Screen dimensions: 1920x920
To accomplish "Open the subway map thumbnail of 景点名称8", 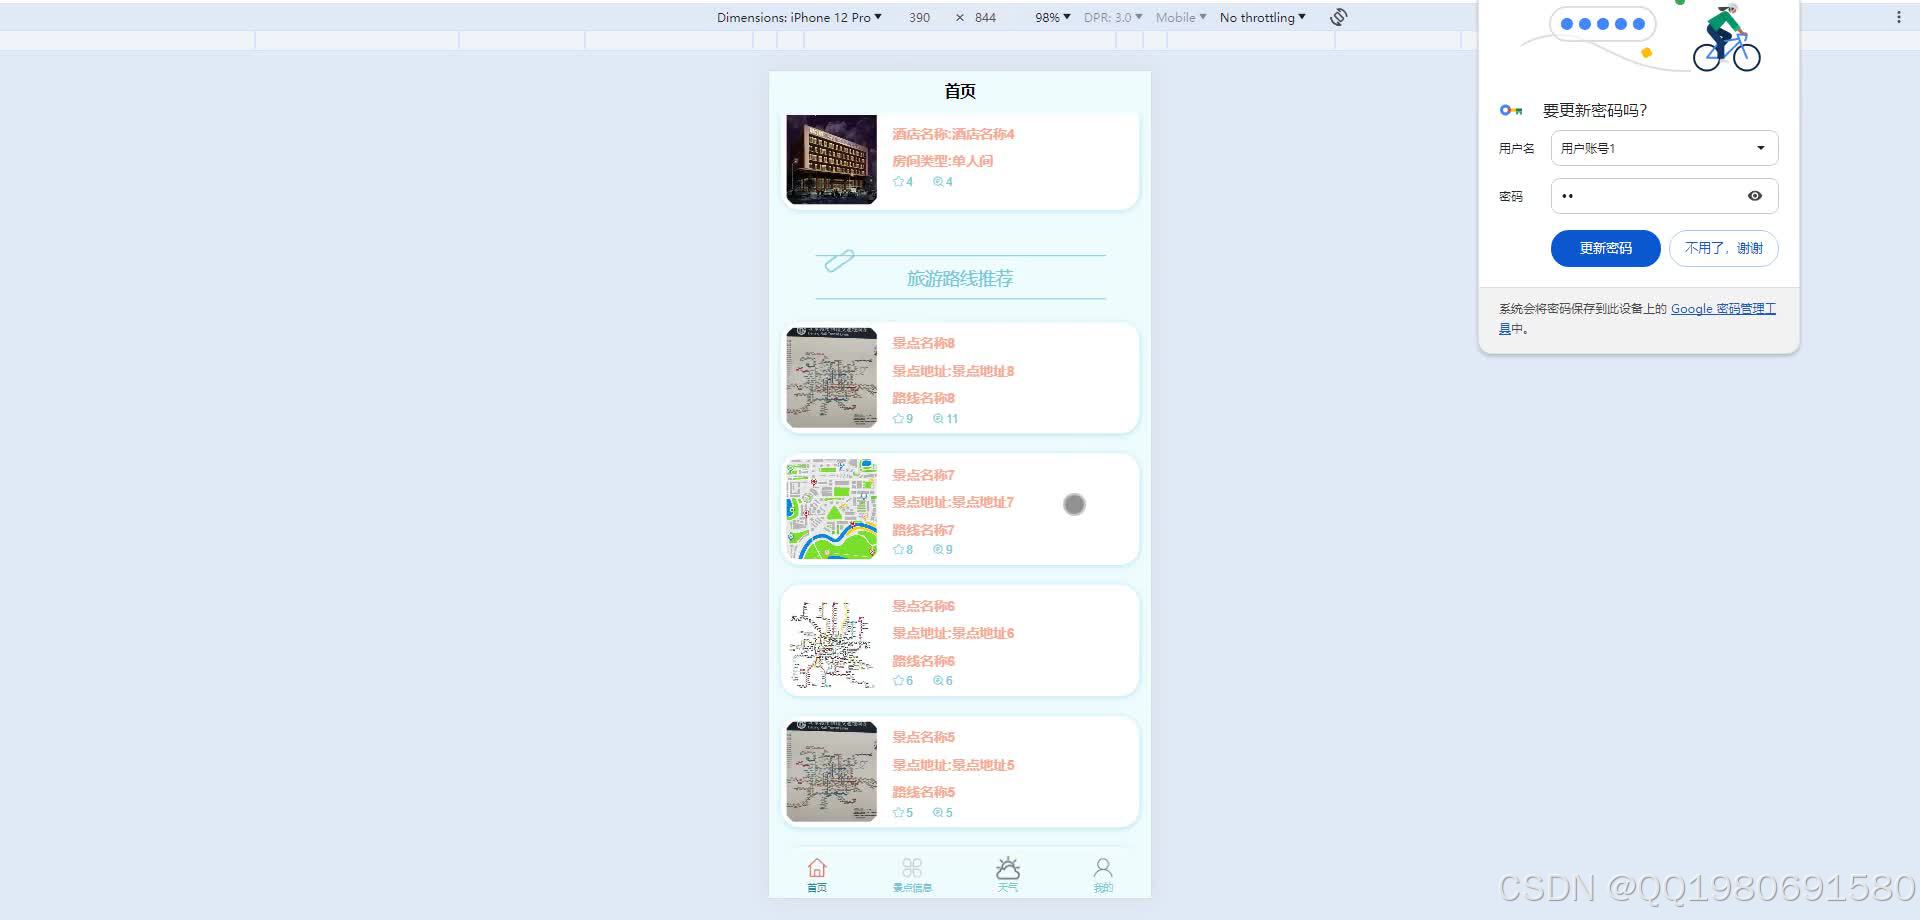I will pos(832,378).
